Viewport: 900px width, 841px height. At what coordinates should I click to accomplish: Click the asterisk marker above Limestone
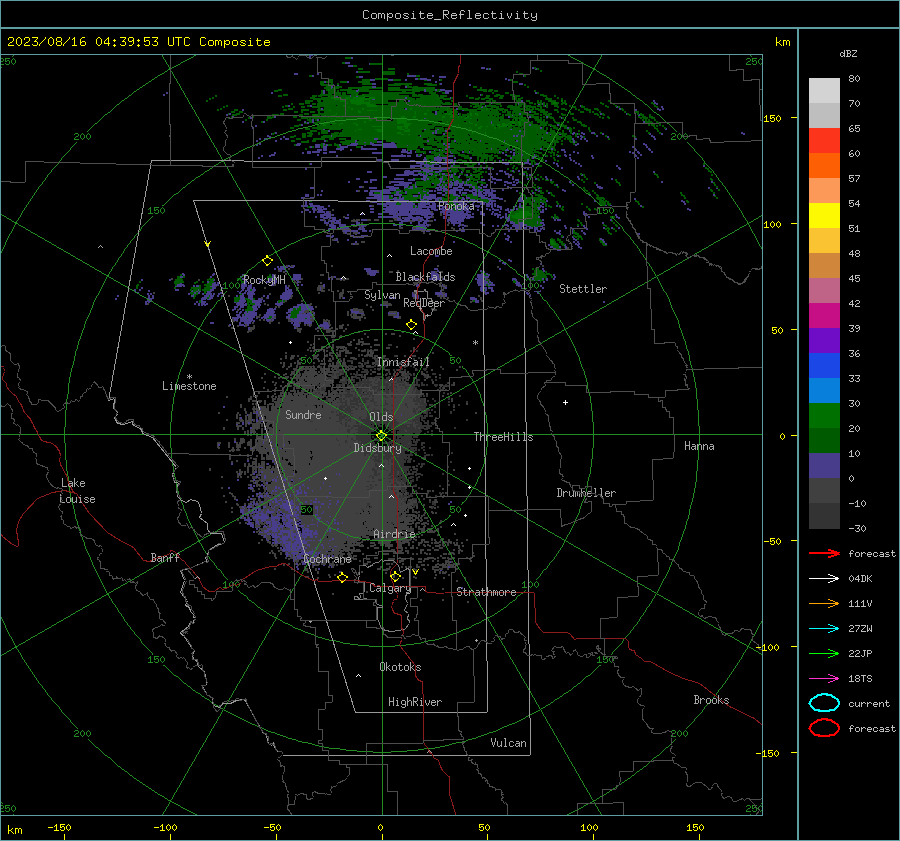189,377
